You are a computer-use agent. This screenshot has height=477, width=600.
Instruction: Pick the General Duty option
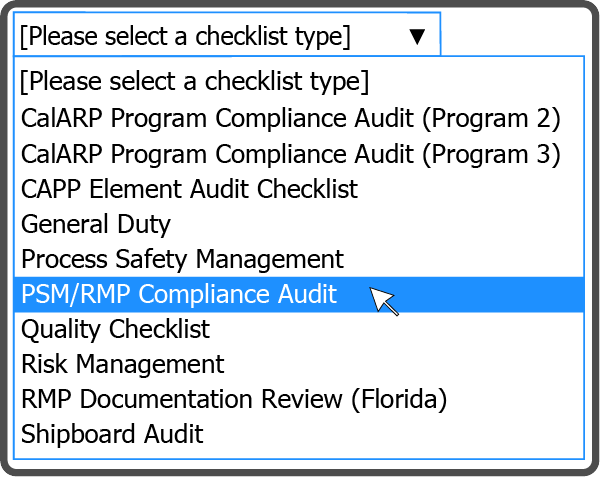(96, 224)
